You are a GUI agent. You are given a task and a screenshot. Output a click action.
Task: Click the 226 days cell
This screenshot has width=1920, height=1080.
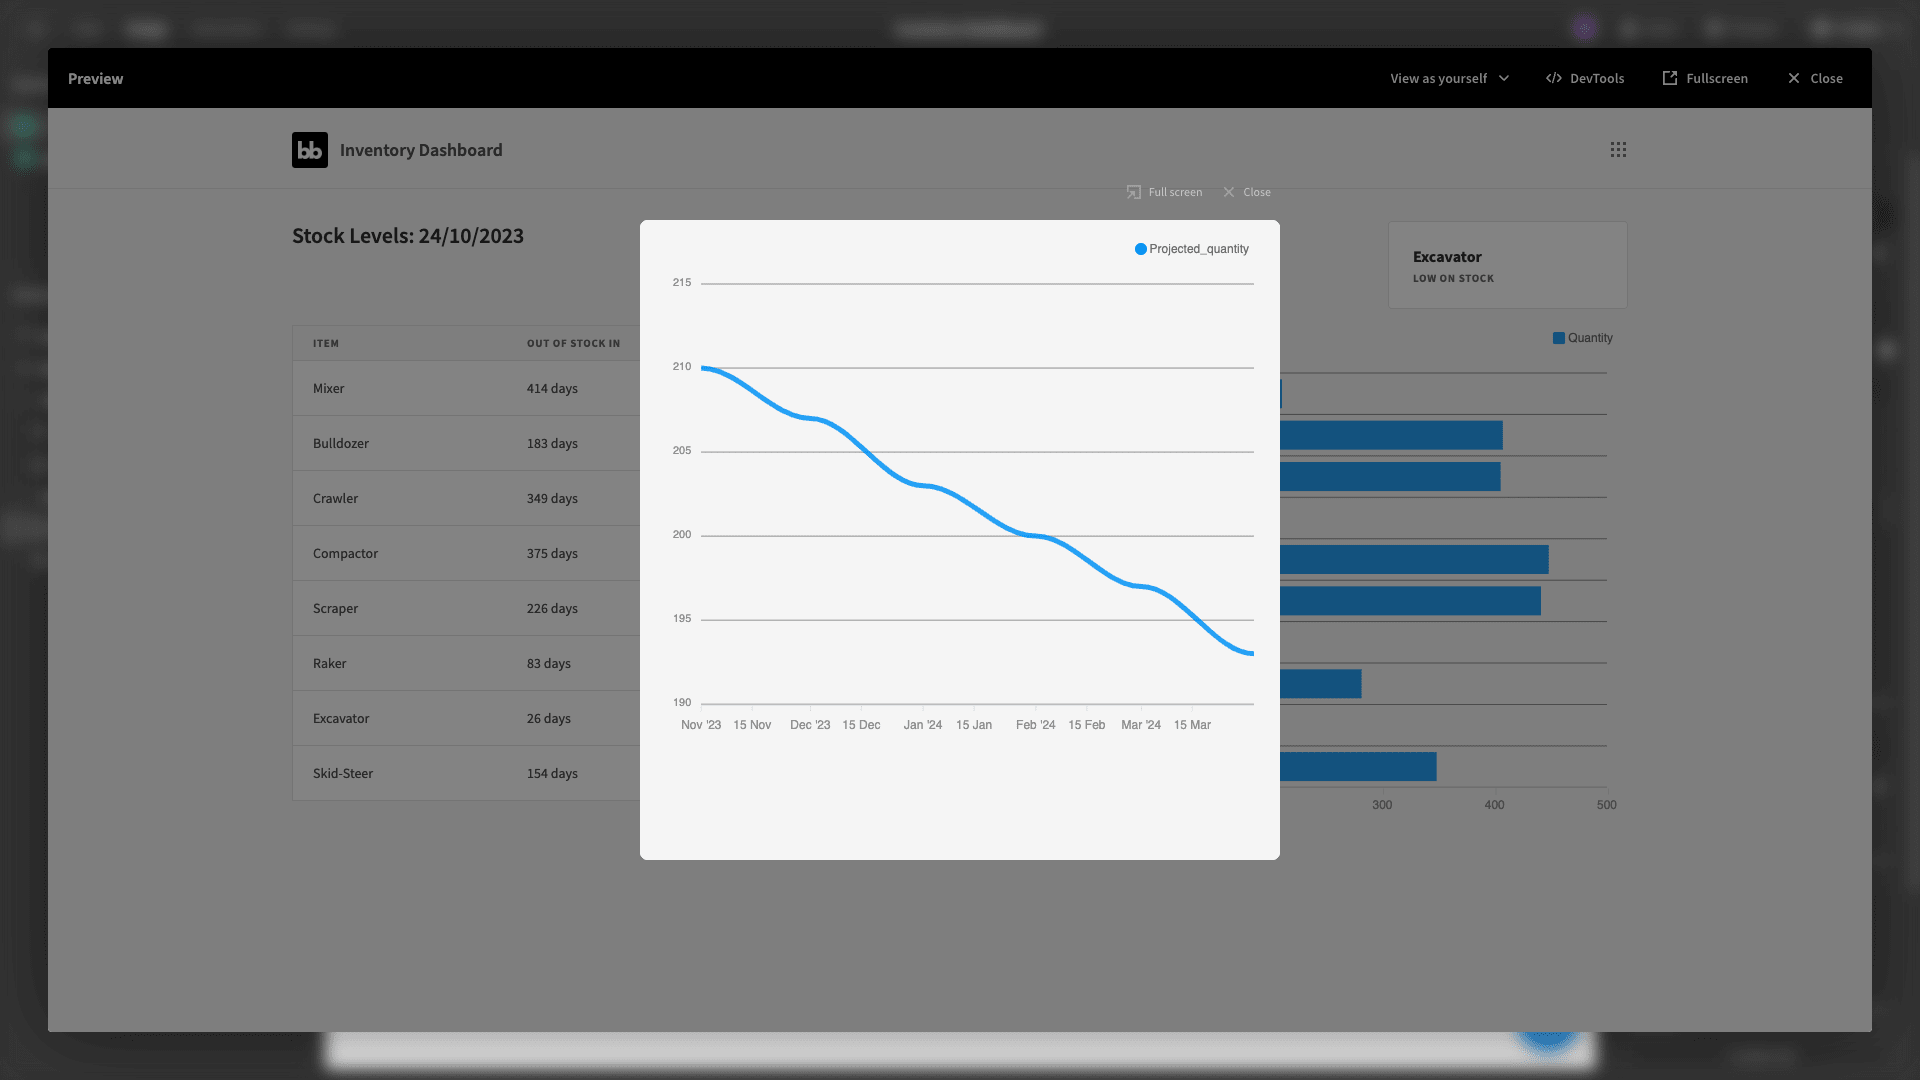(x=552, y=608)
